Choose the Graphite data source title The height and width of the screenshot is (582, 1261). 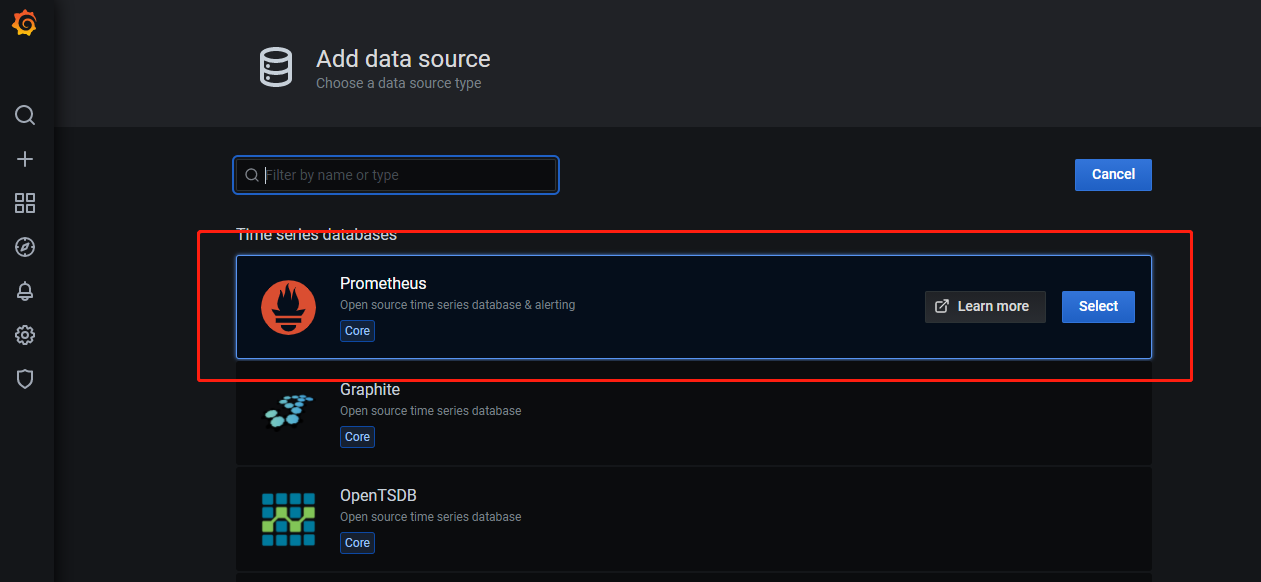click(370, 390)
